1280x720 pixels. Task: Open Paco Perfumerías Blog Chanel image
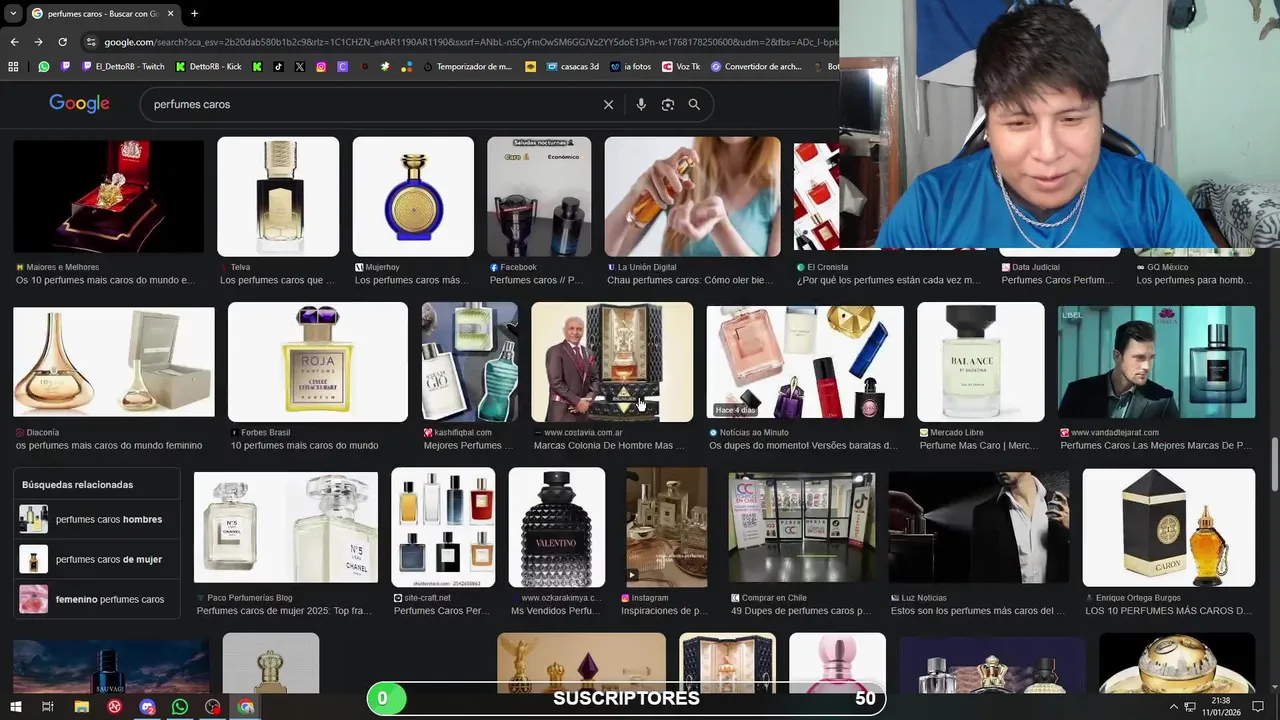pos(286,527)
